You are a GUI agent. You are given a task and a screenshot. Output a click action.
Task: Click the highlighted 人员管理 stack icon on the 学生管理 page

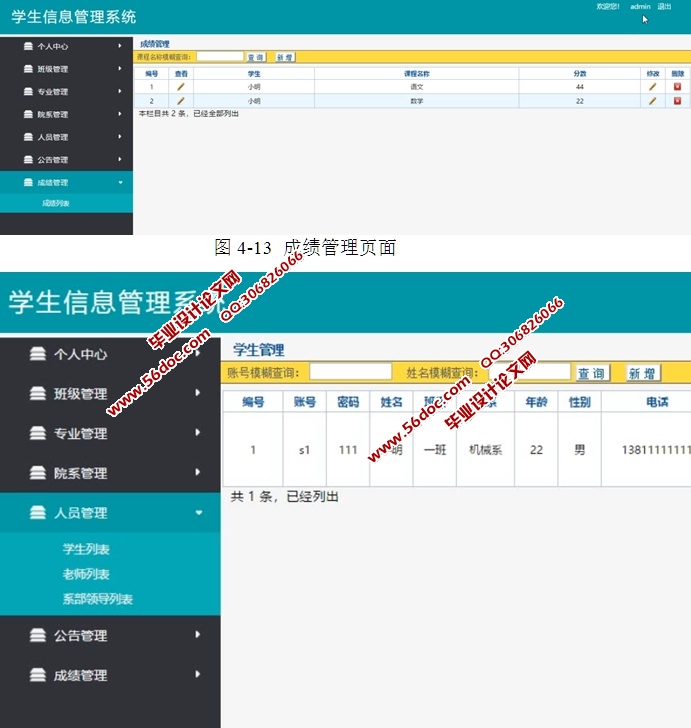pyautogui.click(x=38, y=513)
